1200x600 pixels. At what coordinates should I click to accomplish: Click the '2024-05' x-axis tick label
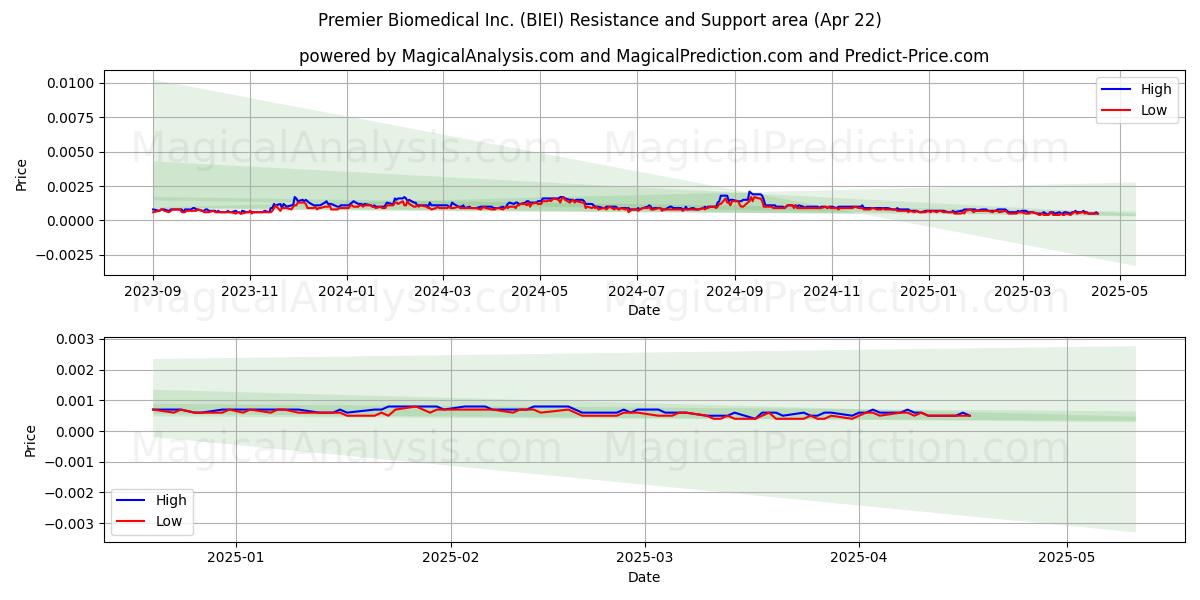click(x=540, y=290)
